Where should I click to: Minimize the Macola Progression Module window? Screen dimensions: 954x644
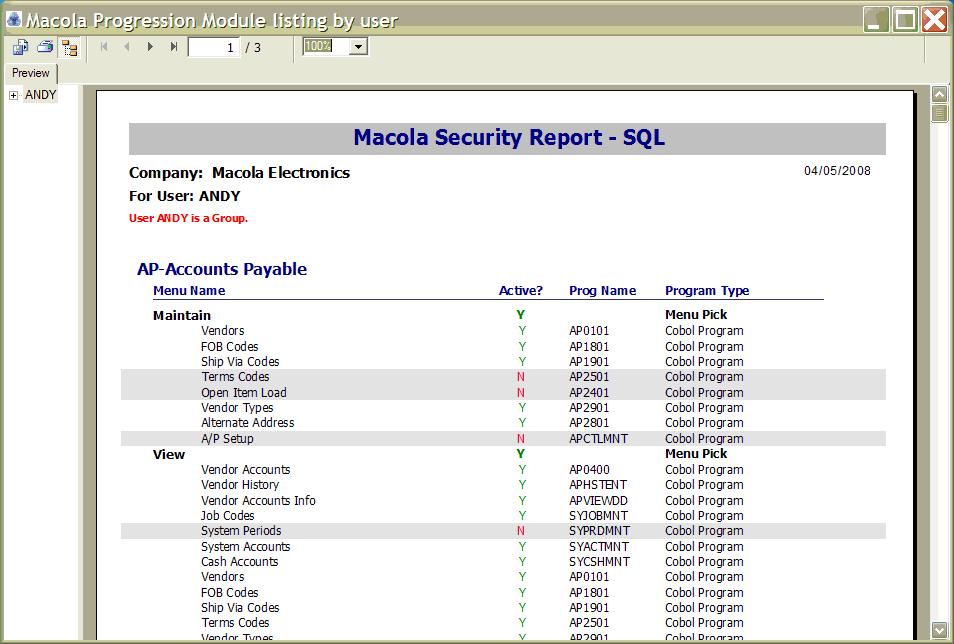coord(876,20)
